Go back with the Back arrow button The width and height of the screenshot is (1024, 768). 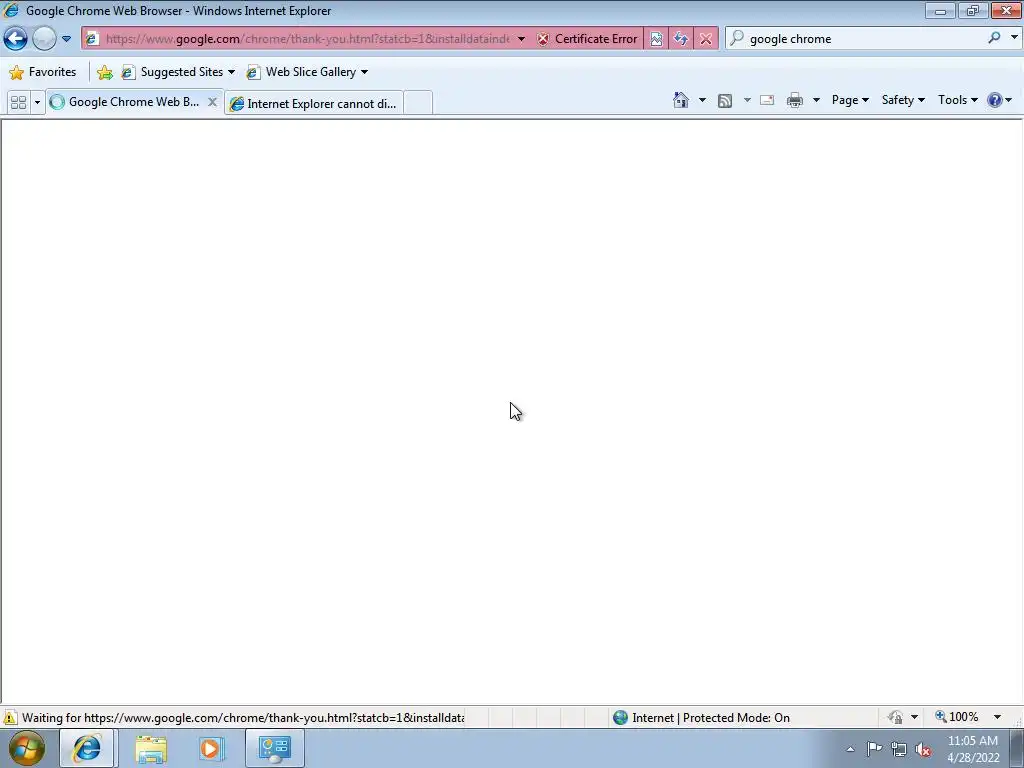tap(16, 39)
